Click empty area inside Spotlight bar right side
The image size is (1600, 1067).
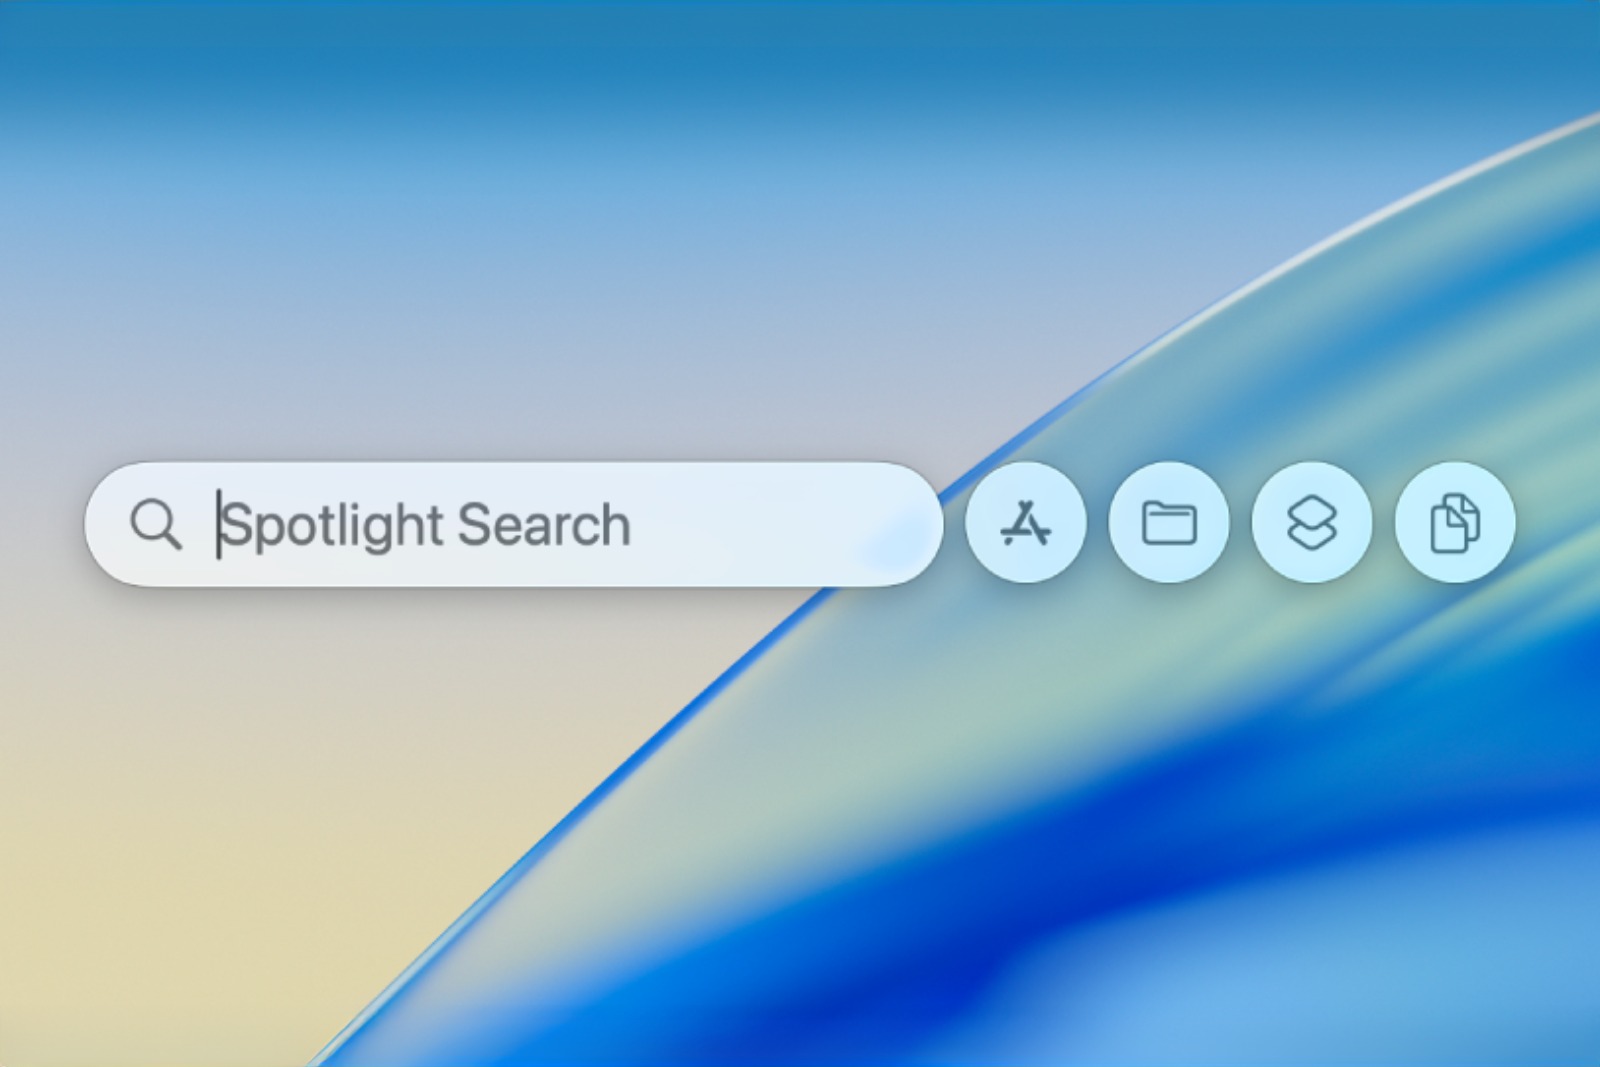pyautogui.click(x=780, y=524)
